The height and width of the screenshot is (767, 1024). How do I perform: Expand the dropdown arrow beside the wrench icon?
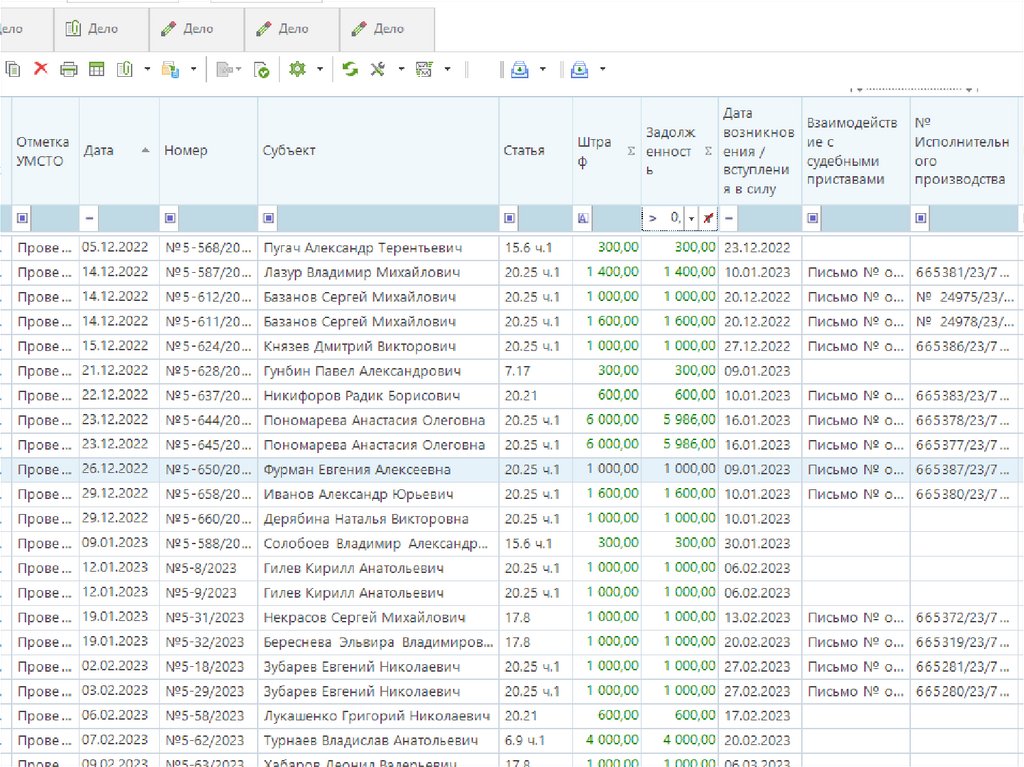[x=401, y=69]
